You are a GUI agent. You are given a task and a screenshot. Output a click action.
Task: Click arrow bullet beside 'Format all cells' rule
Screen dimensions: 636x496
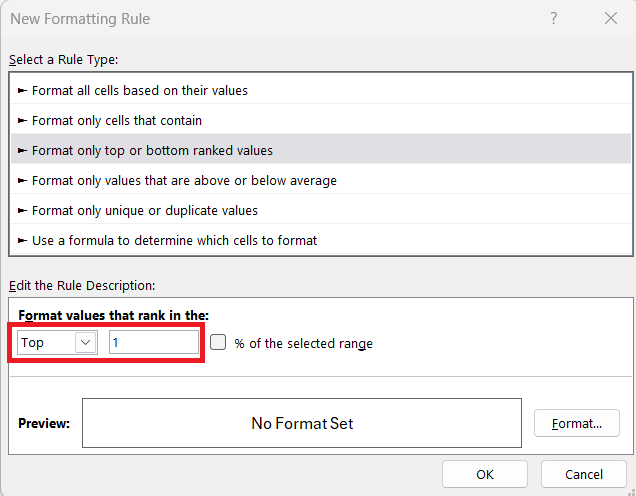(22, 90)
